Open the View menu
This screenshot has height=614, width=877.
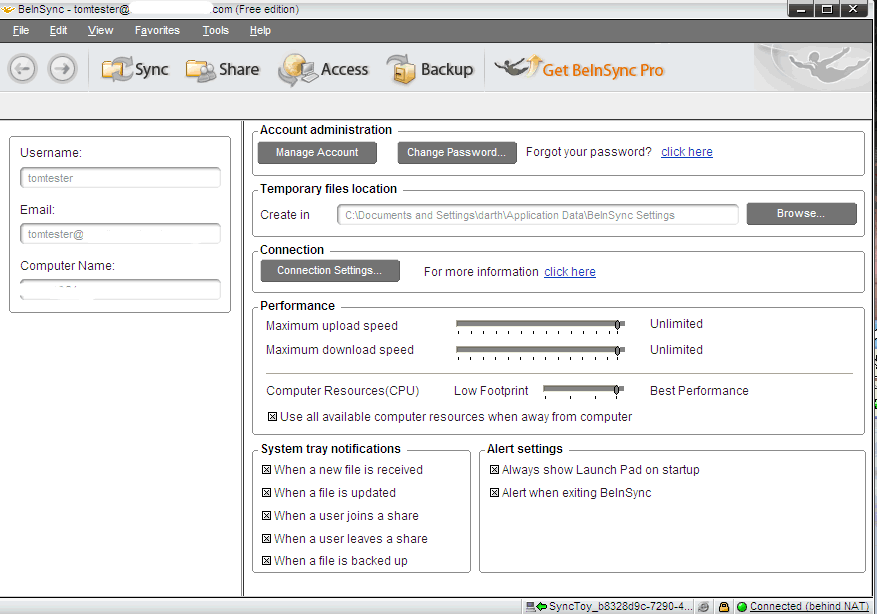coord(100,30)
